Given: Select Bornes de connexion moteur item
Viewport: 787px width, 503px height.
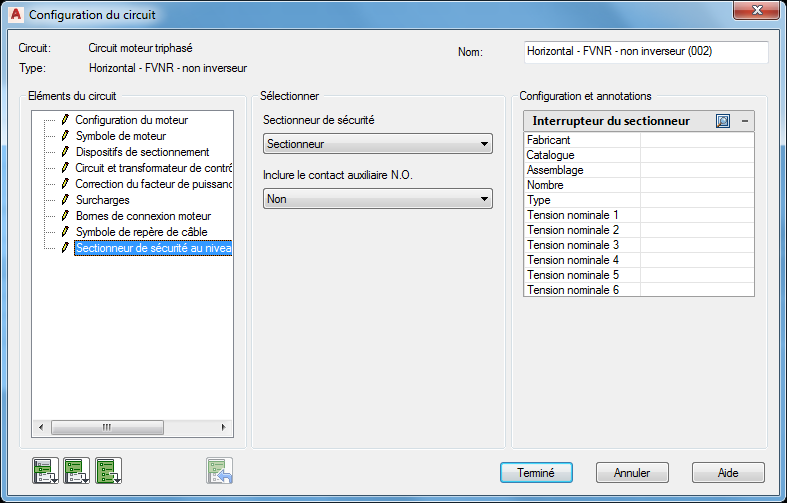Looking at the screenshot, I should point(143,216).
